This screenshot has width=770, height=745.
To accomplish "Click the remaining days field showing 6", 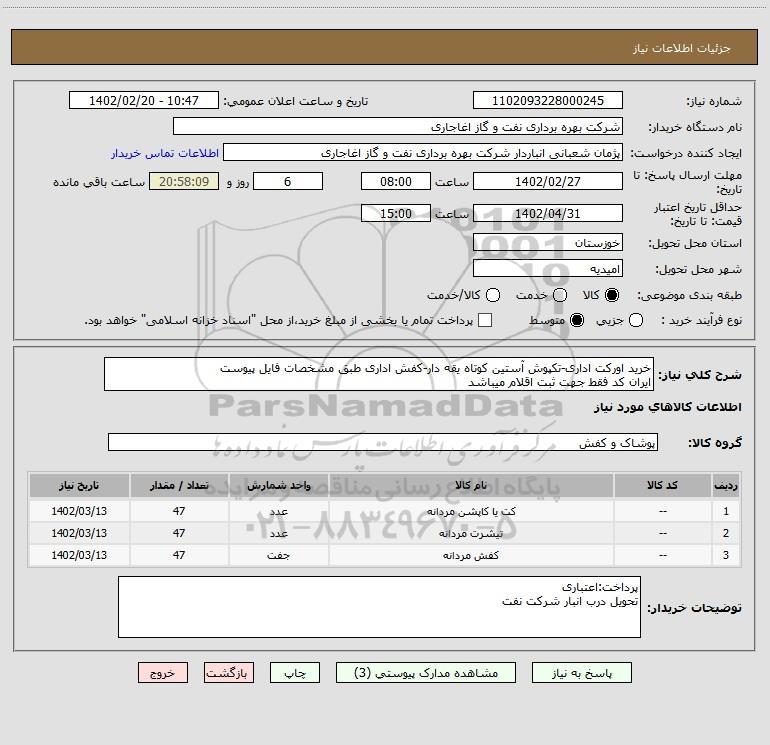I will point(288,181).
